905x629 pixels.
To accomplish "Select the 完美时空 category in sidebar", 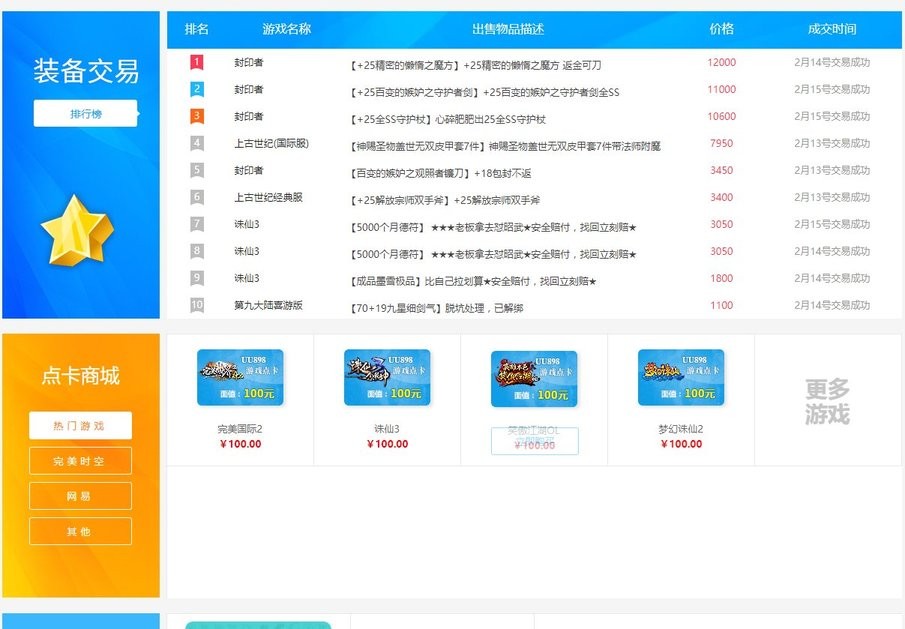I will pyautogui.click(x=80, y=461).
